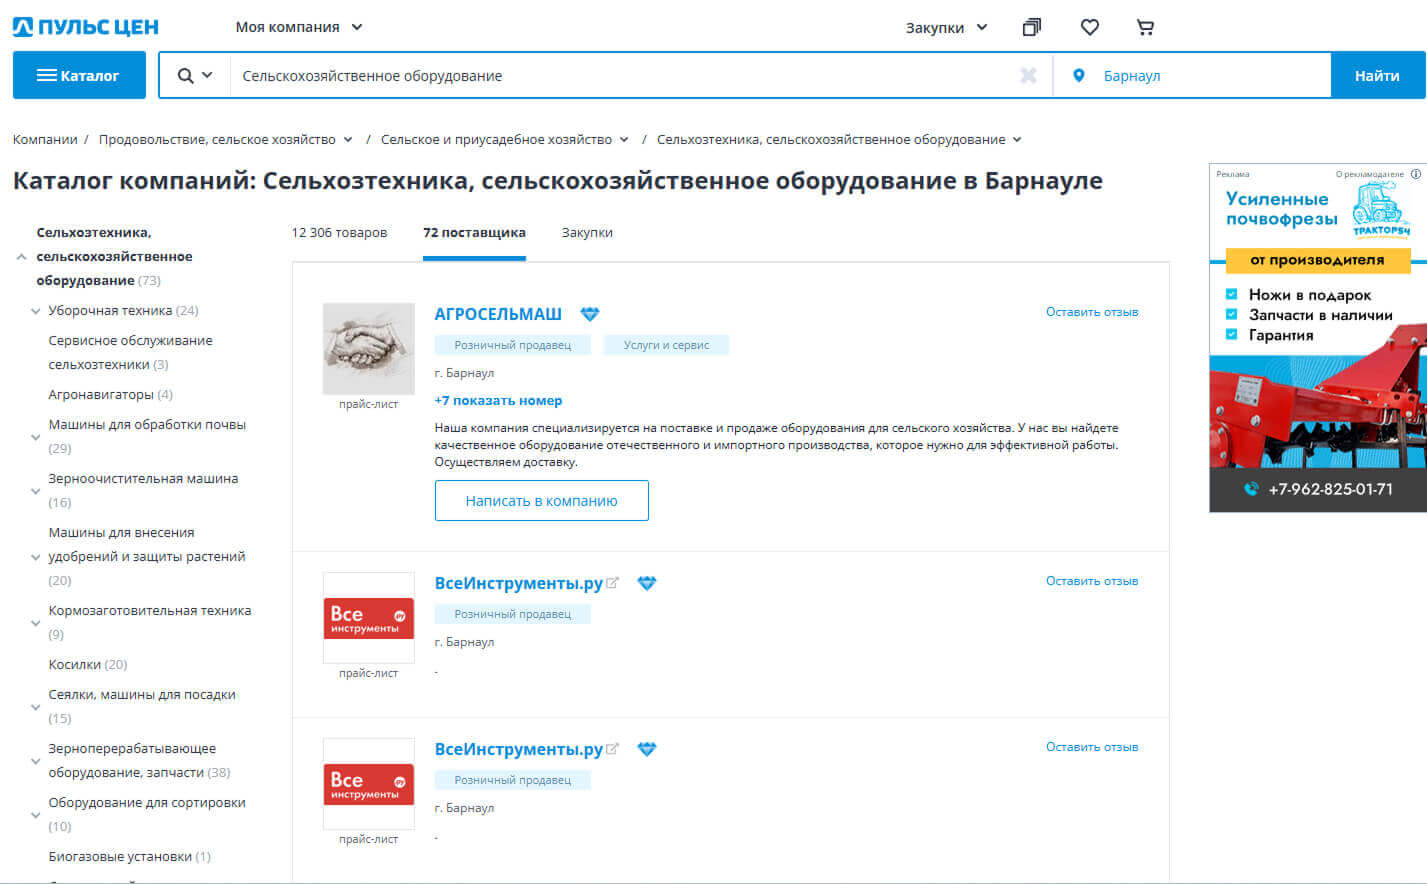Image resolution: width=1427 pixels, height=884 pixels.
Task: Expand 'Кормозаготовительная техника' chevron
Action: point(36,623)
